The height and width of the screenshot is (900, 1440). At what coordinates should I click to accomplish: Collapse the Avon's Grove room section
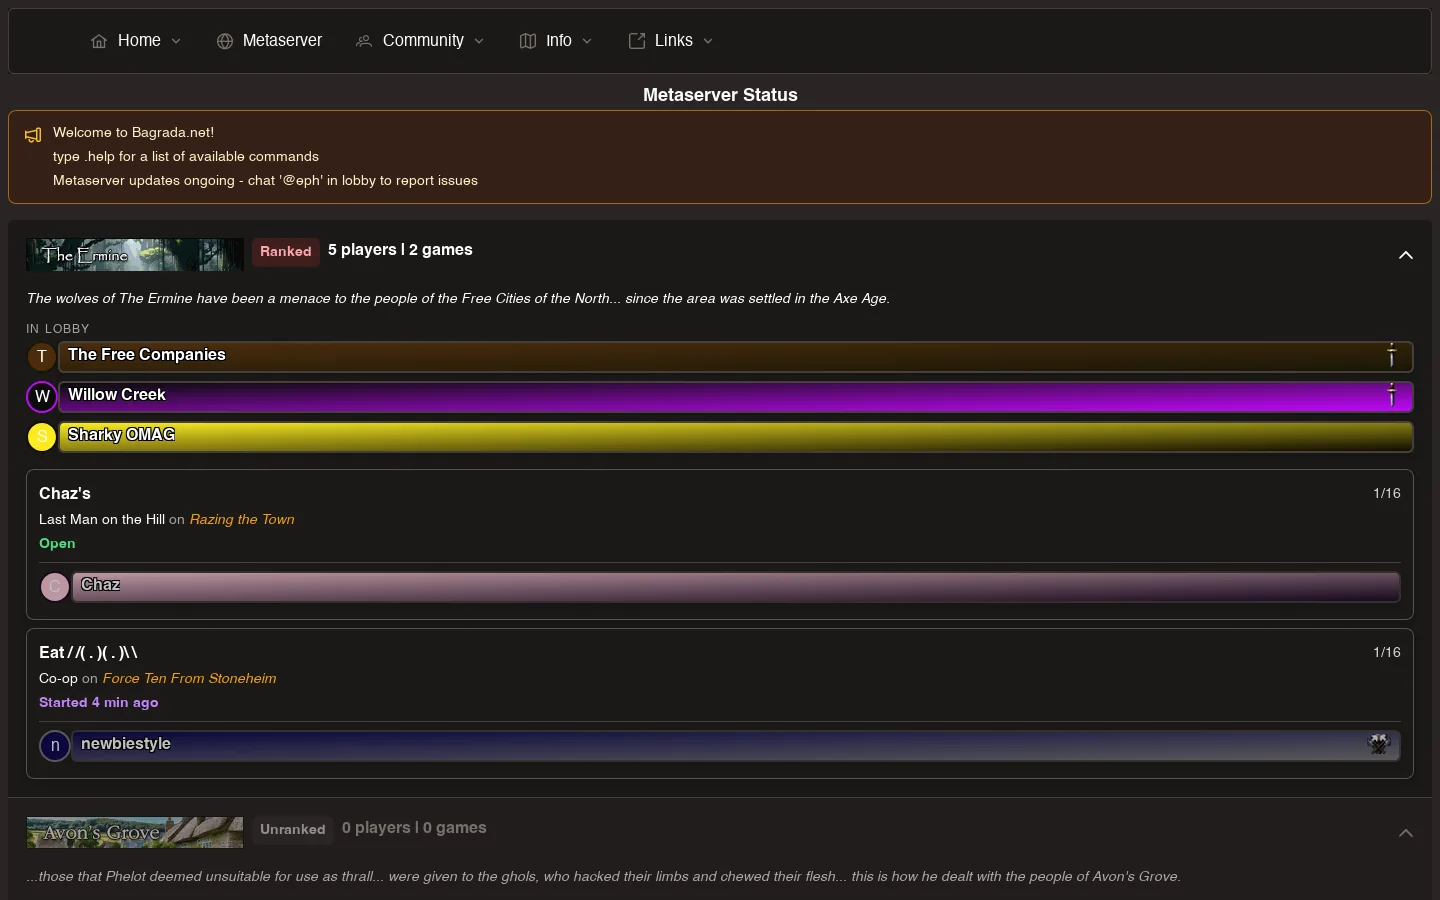tap(1405, 833)
